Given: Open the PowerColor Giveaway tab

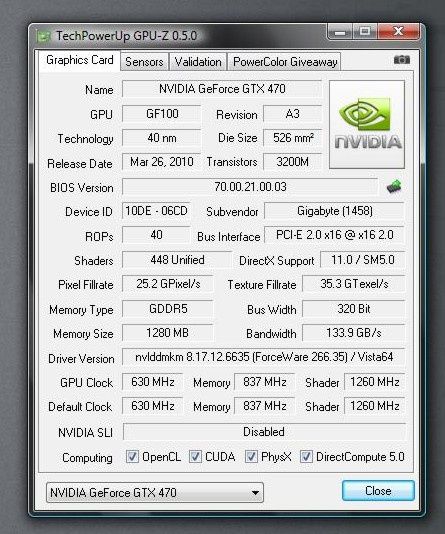Looking at the screenshot, I should pos(285,62).
